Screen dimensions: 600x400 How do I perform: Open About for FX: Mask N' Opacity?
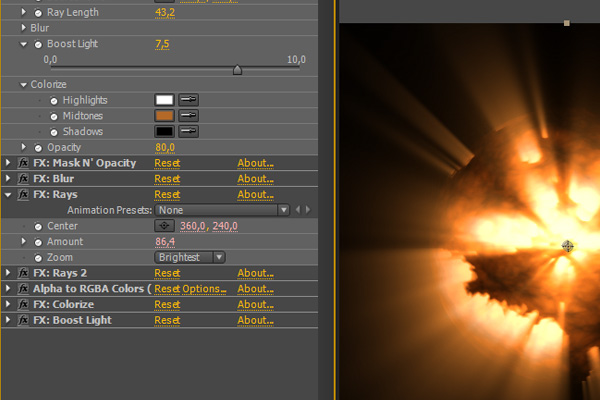coord(255,163)
